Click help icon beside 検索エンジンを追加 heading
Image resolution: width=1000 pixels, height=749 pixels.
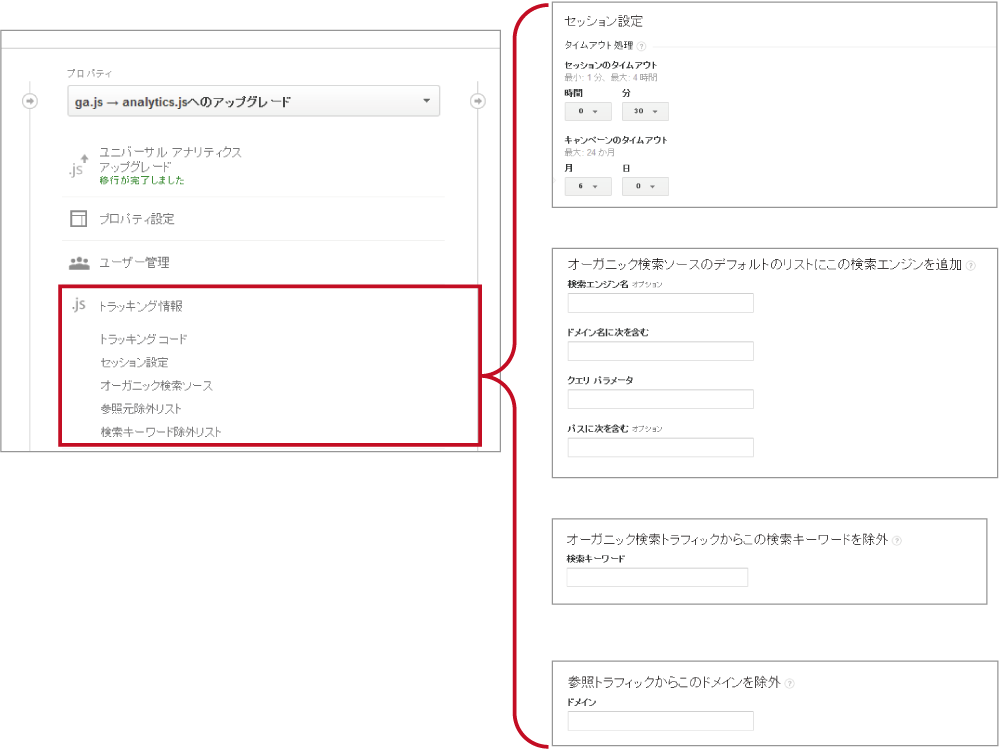coord(971,266)
